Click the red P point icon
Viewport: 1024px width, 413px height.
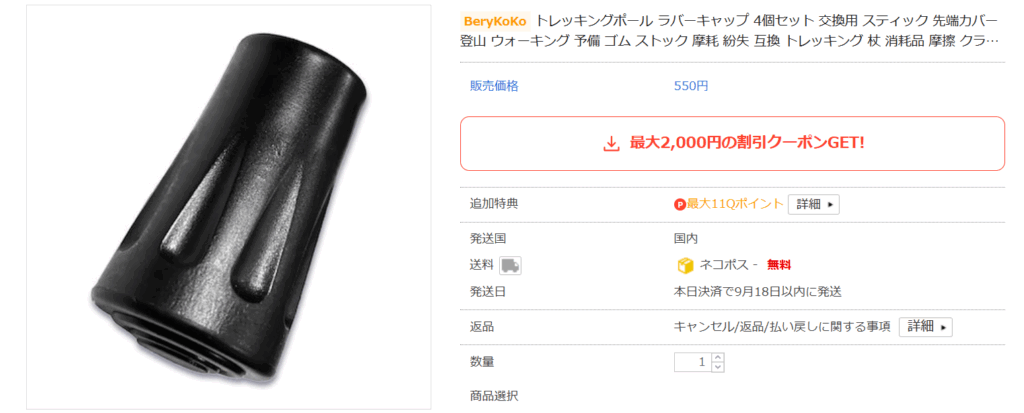point(681,204)
